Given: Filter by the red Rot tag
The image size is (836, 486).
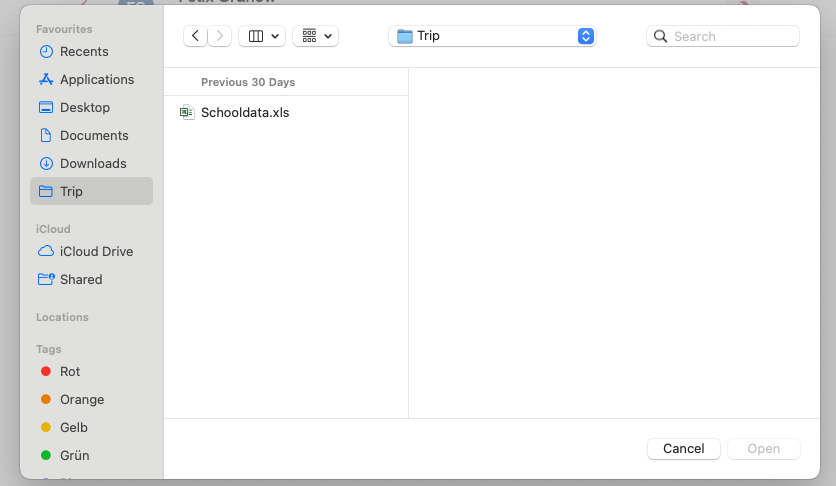Looking at the screenshot, I should pos(69,371).
